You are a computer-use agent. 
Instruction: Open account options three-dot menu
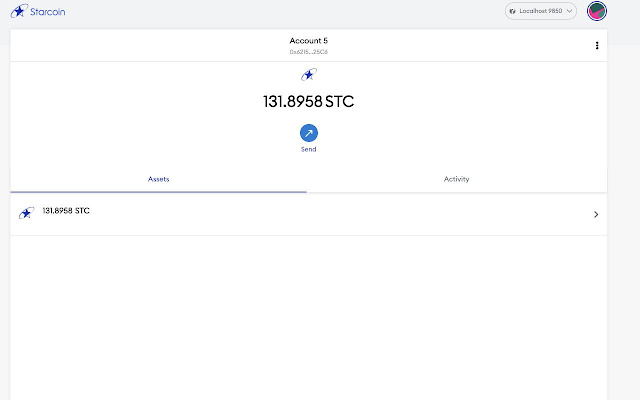597,45
